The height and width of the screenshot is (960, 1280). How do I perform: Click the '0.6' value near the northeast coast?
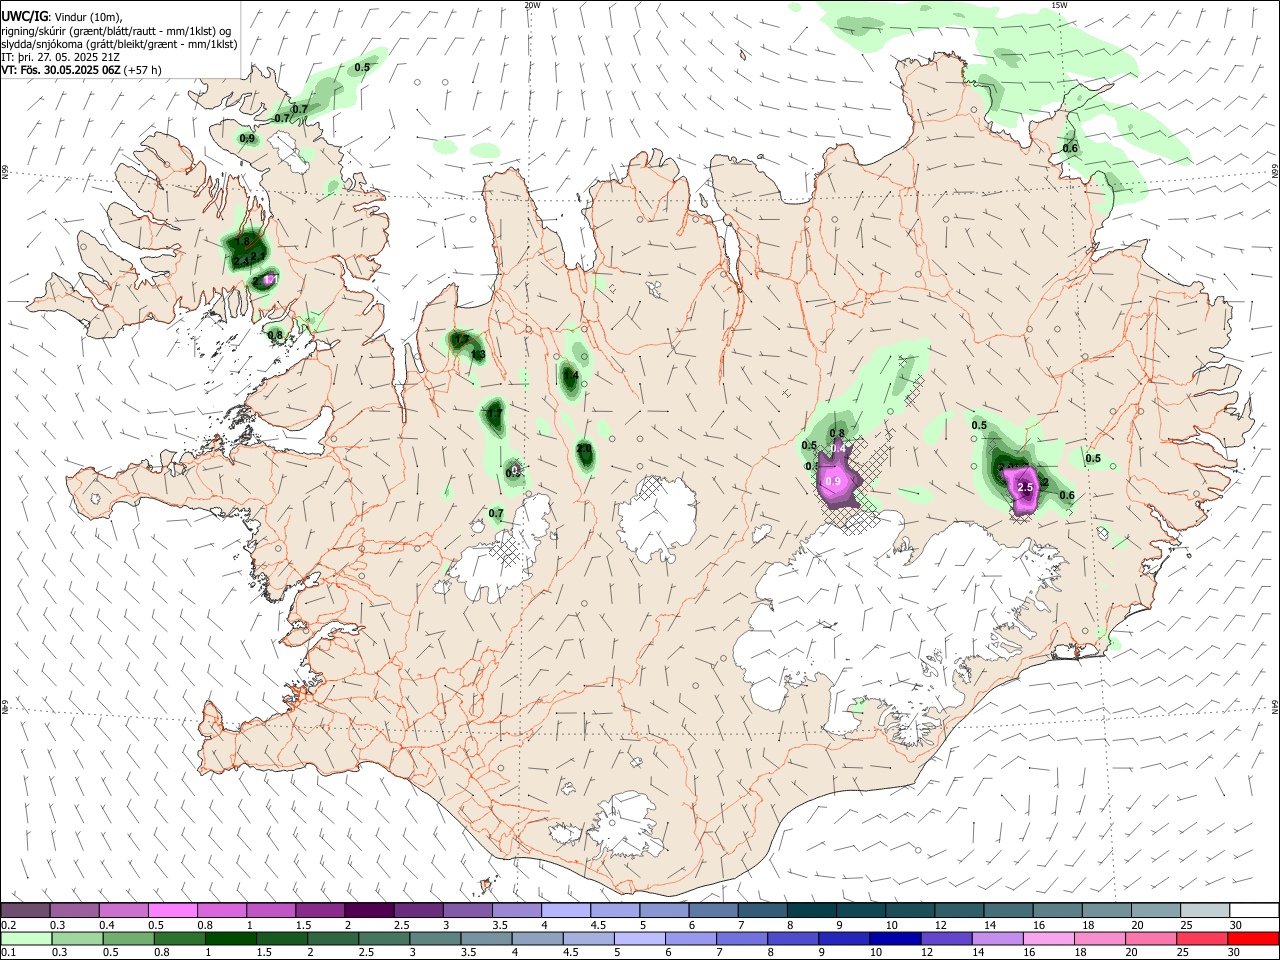(1070, 149)
